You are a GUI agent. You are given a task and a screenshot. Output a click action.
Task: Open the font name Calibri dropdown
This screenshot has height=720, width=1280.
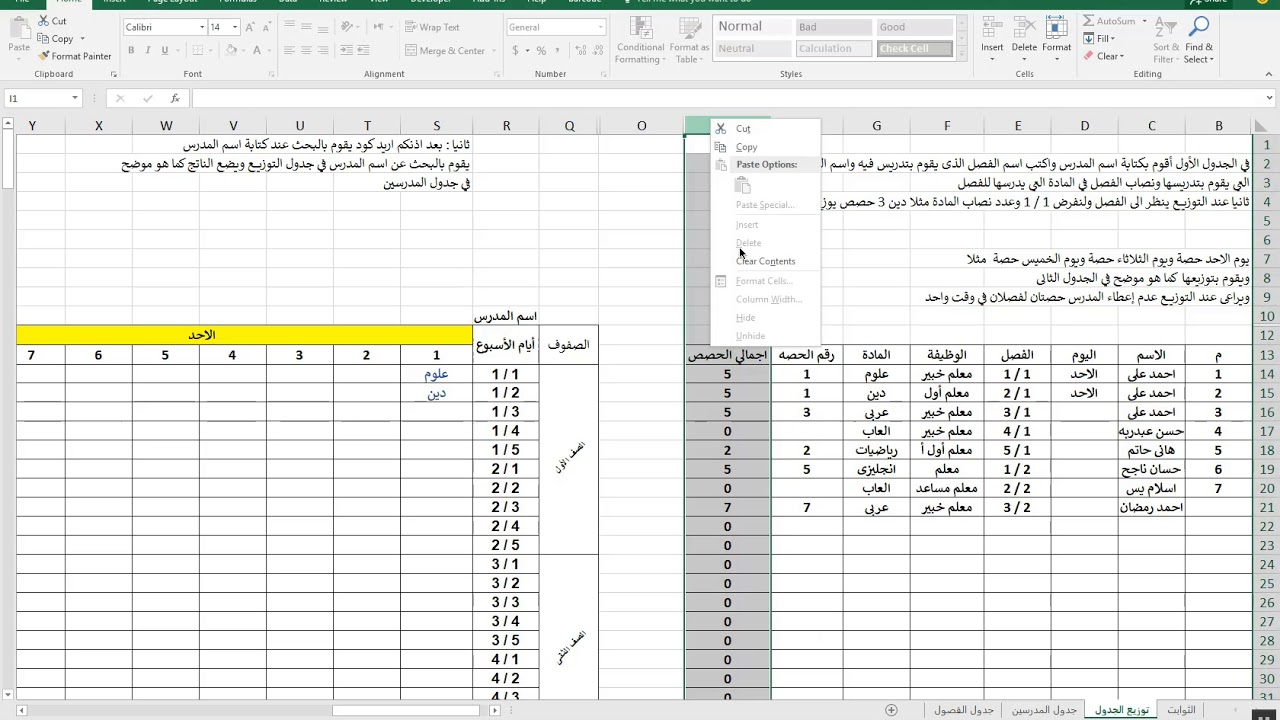tap(202, 27)
